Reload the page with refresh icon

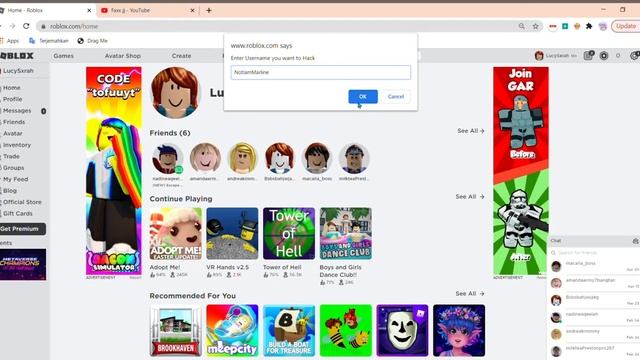26,26
